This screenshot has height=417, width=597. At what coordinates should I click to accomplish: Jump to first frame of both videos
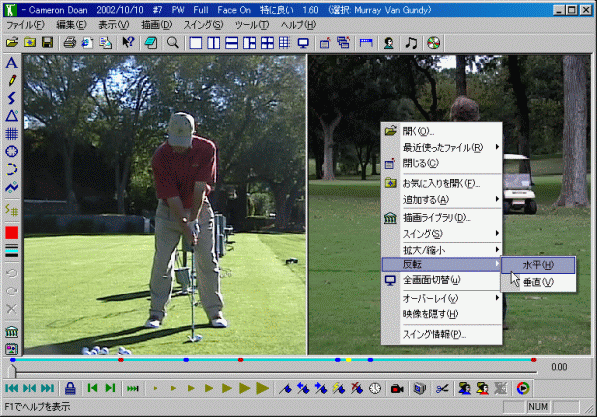point(11,388)
